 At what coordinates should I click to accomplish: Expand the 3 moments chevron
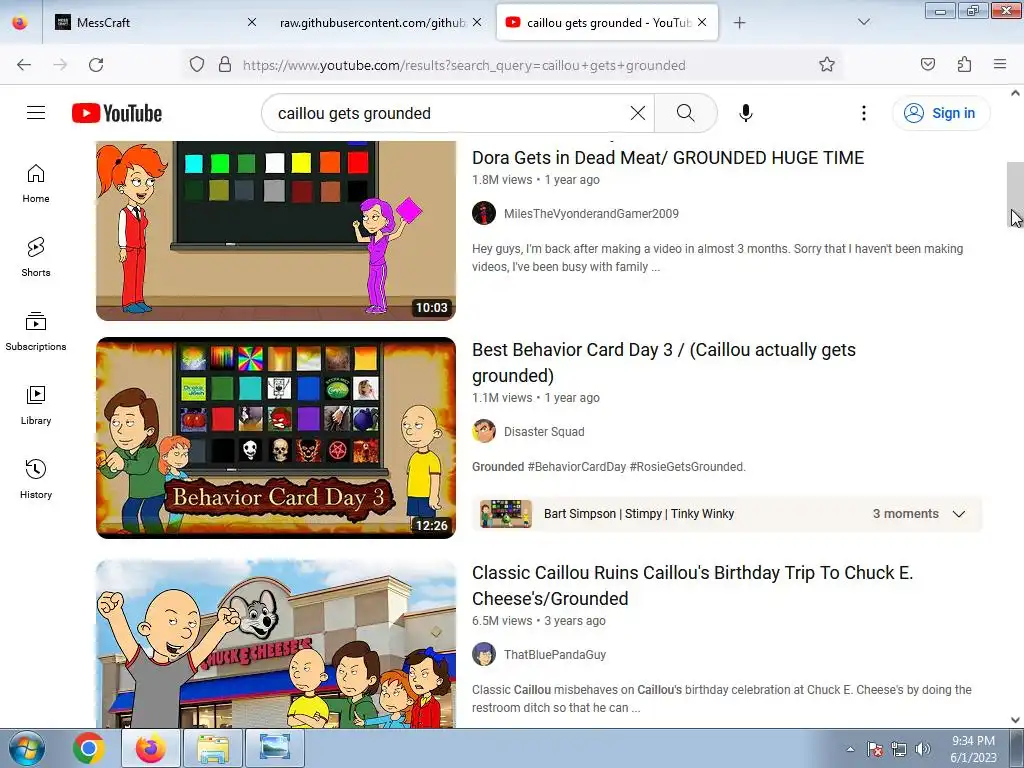pos(959,514)
